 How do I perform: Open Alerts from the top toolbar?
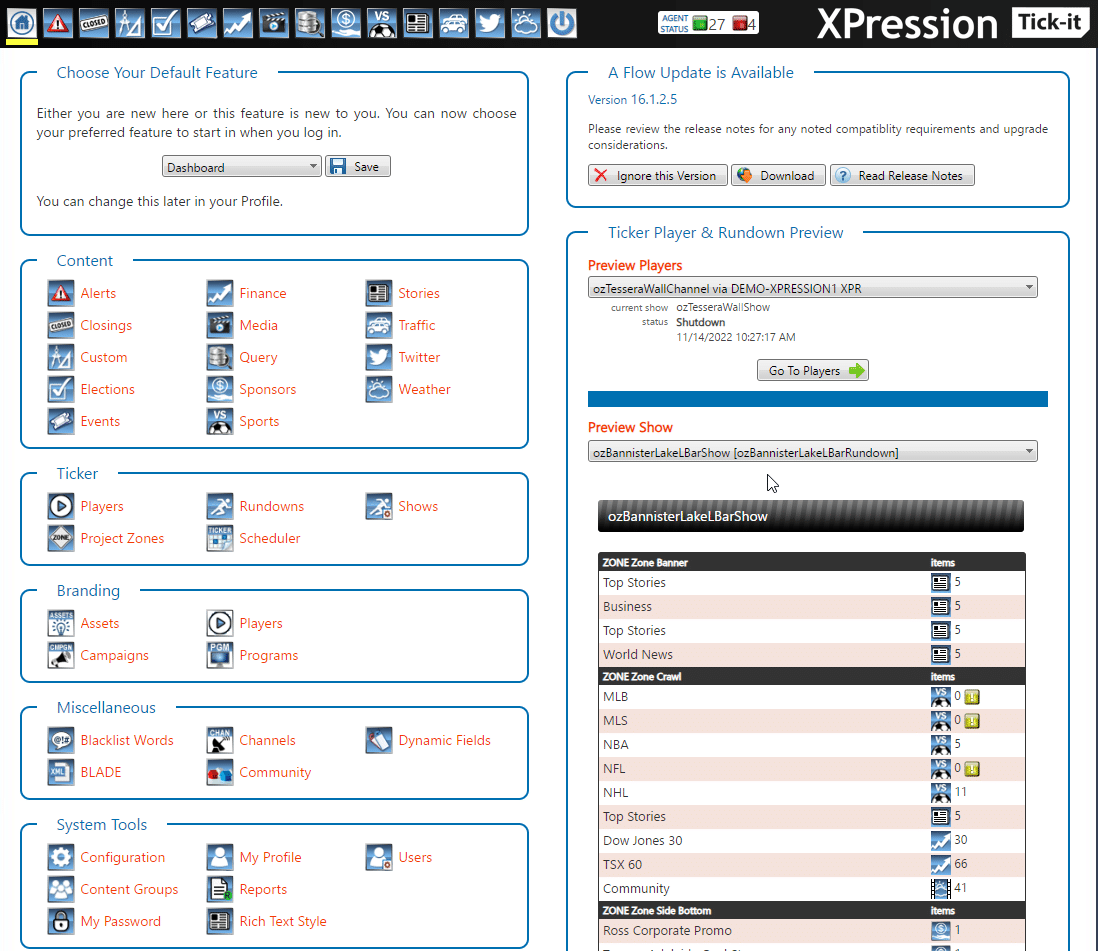[x=58, y=23]
